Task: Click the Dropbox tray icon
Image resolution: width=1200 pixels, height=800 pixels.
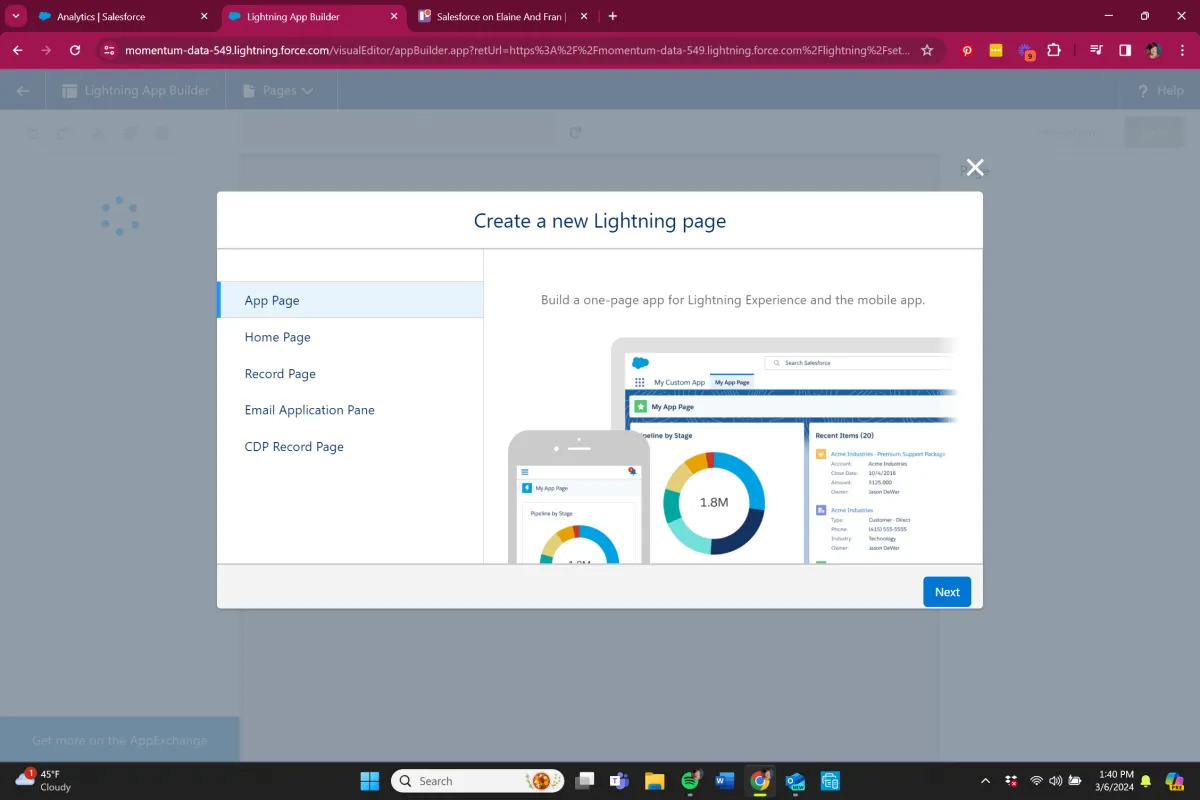Action: click(1011, 781)
